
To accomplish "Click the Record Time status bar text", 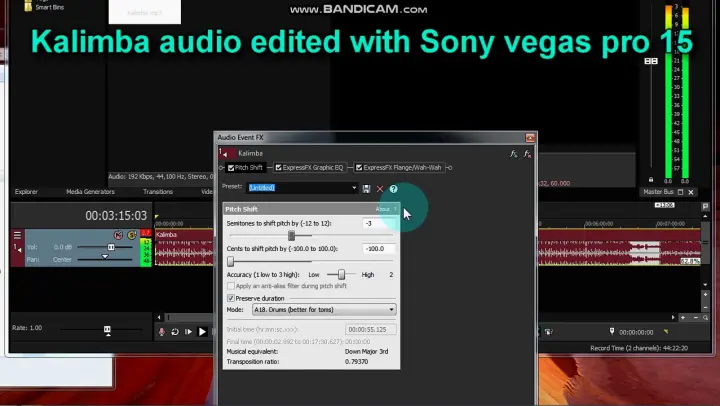I will [x=639, y=348].
